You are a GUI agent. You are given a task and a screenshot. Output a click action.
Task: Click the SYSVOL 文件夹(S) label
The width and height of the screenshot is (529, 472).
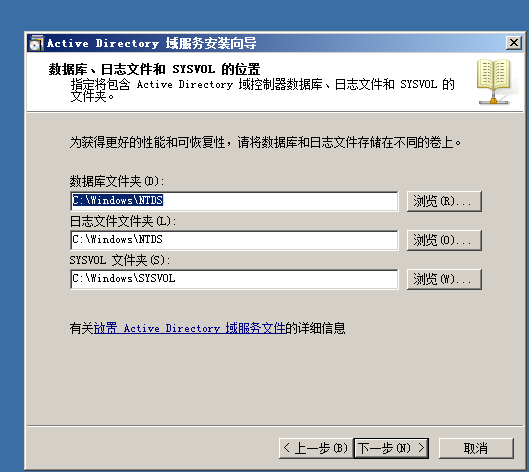tap(120, 260)
